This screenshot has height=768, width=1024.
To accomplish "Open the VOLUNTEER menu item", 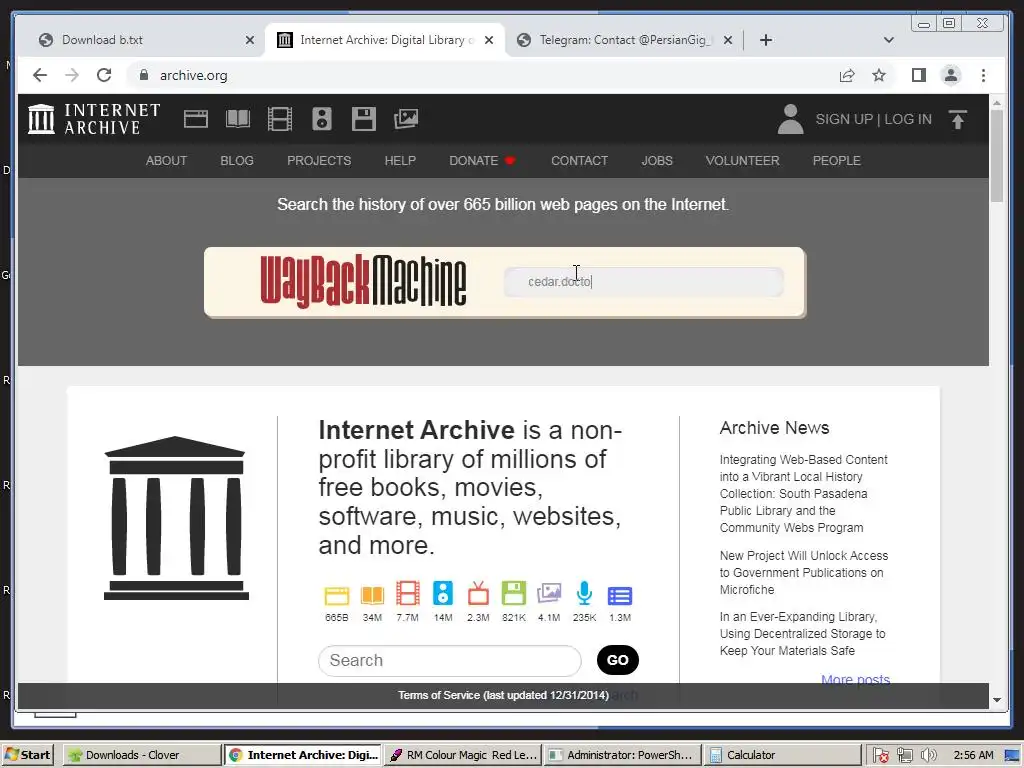I will [x=742, y=161].
